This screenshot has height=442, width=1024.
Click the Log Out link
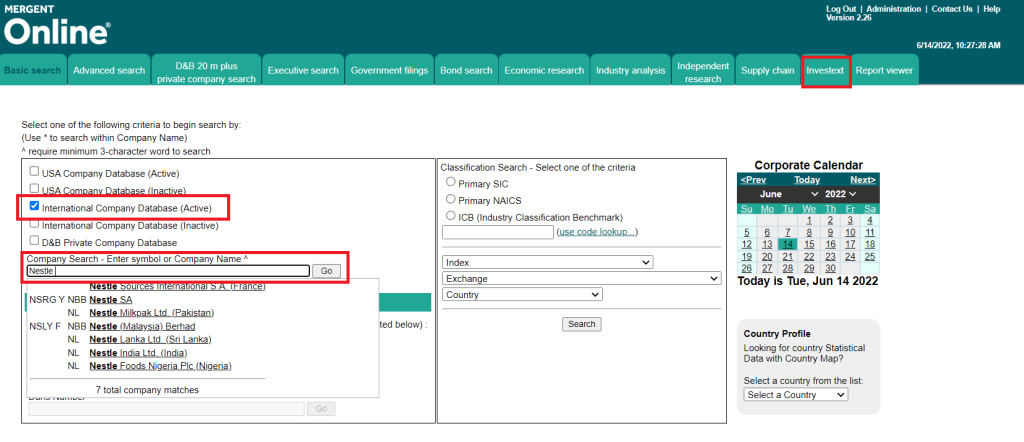(840, 9)
